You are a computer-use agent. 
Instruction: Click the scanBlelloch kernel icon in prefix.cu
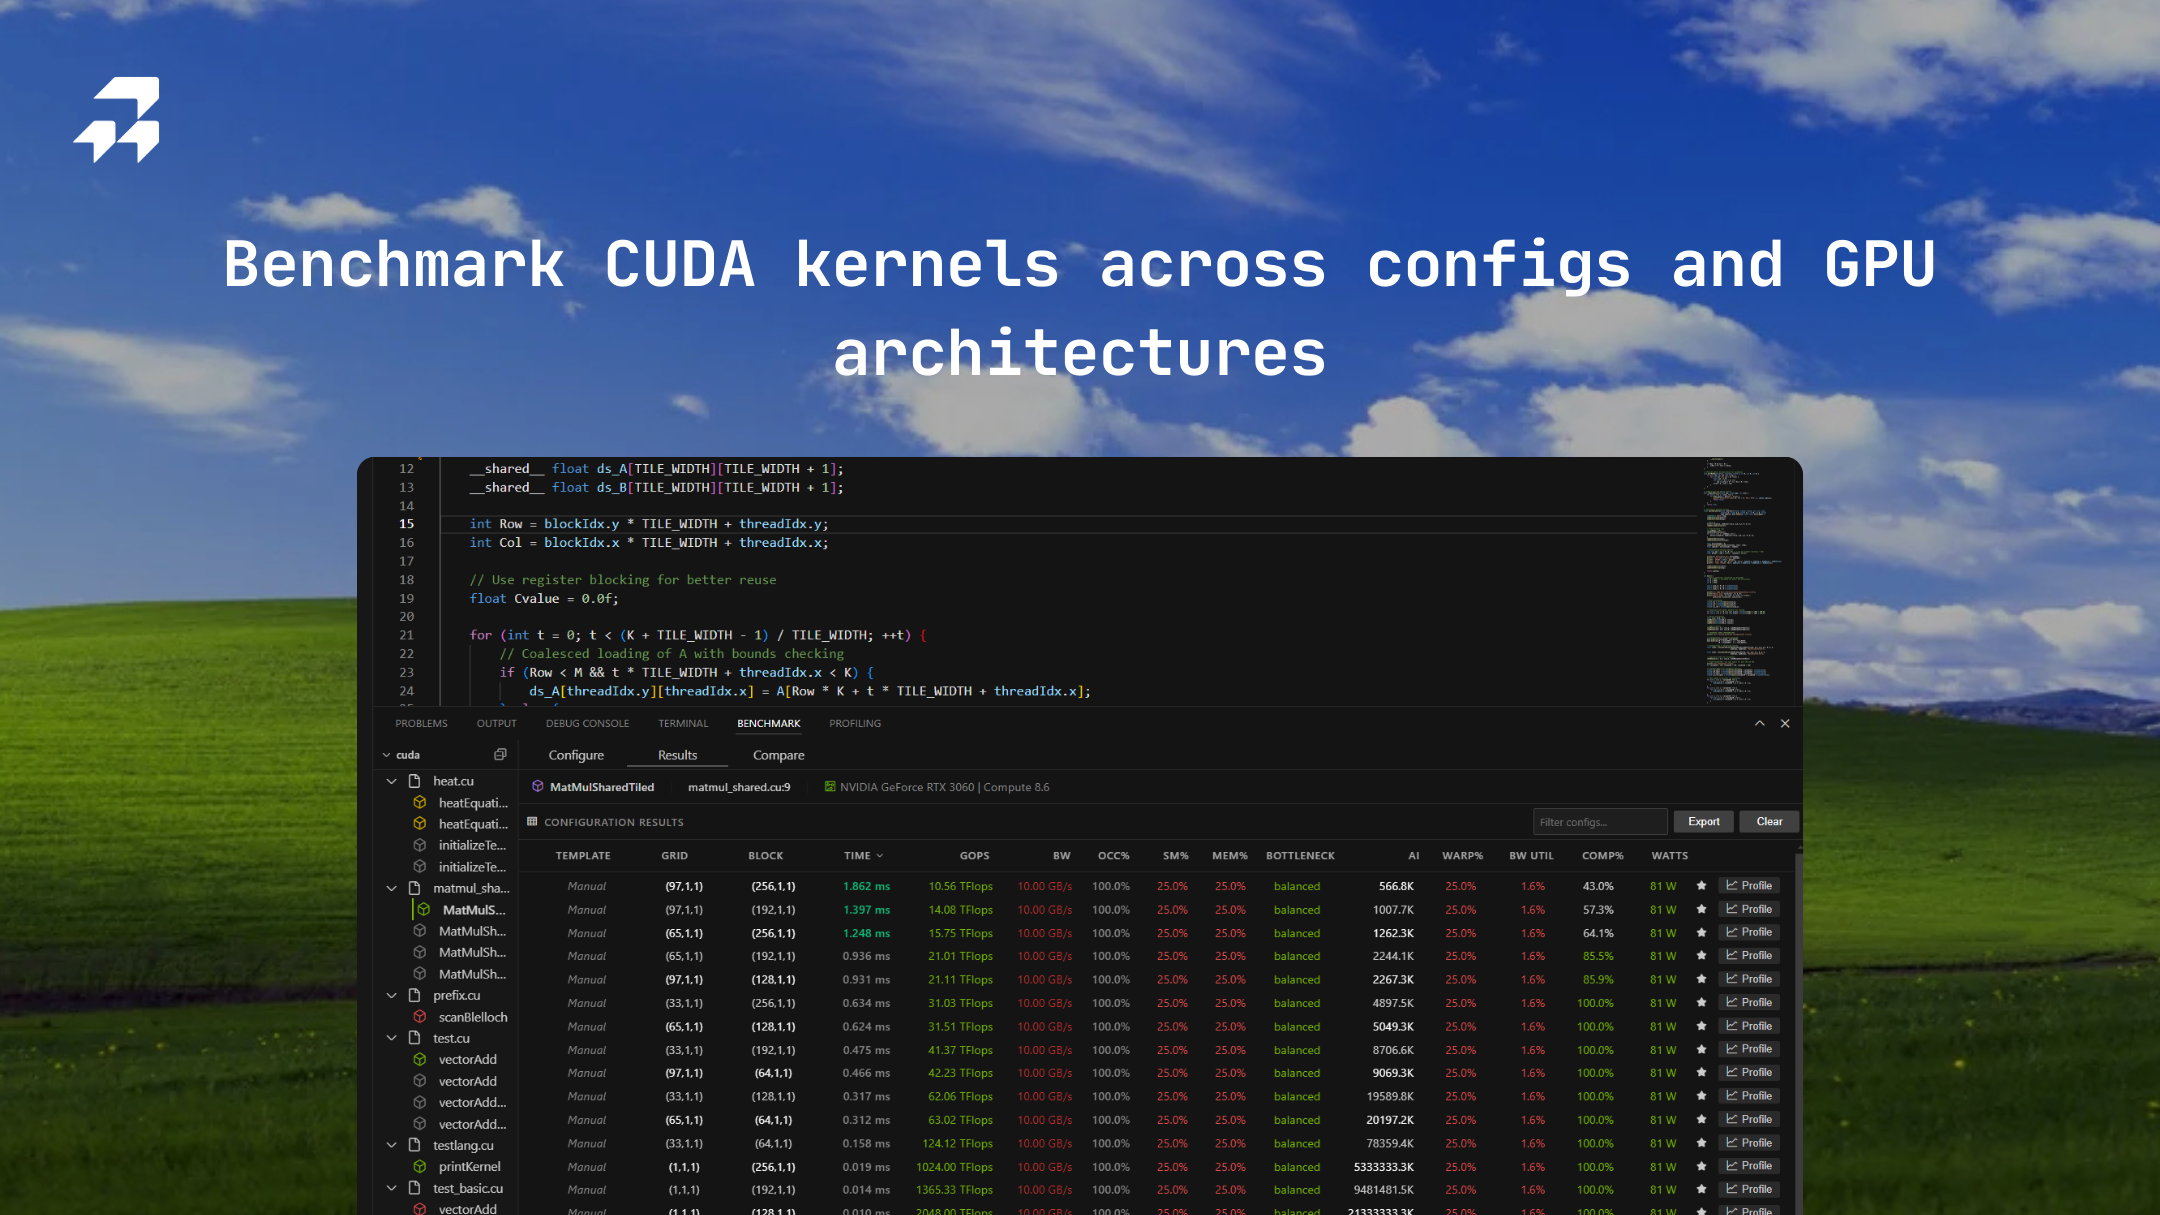click(418, 1017)
